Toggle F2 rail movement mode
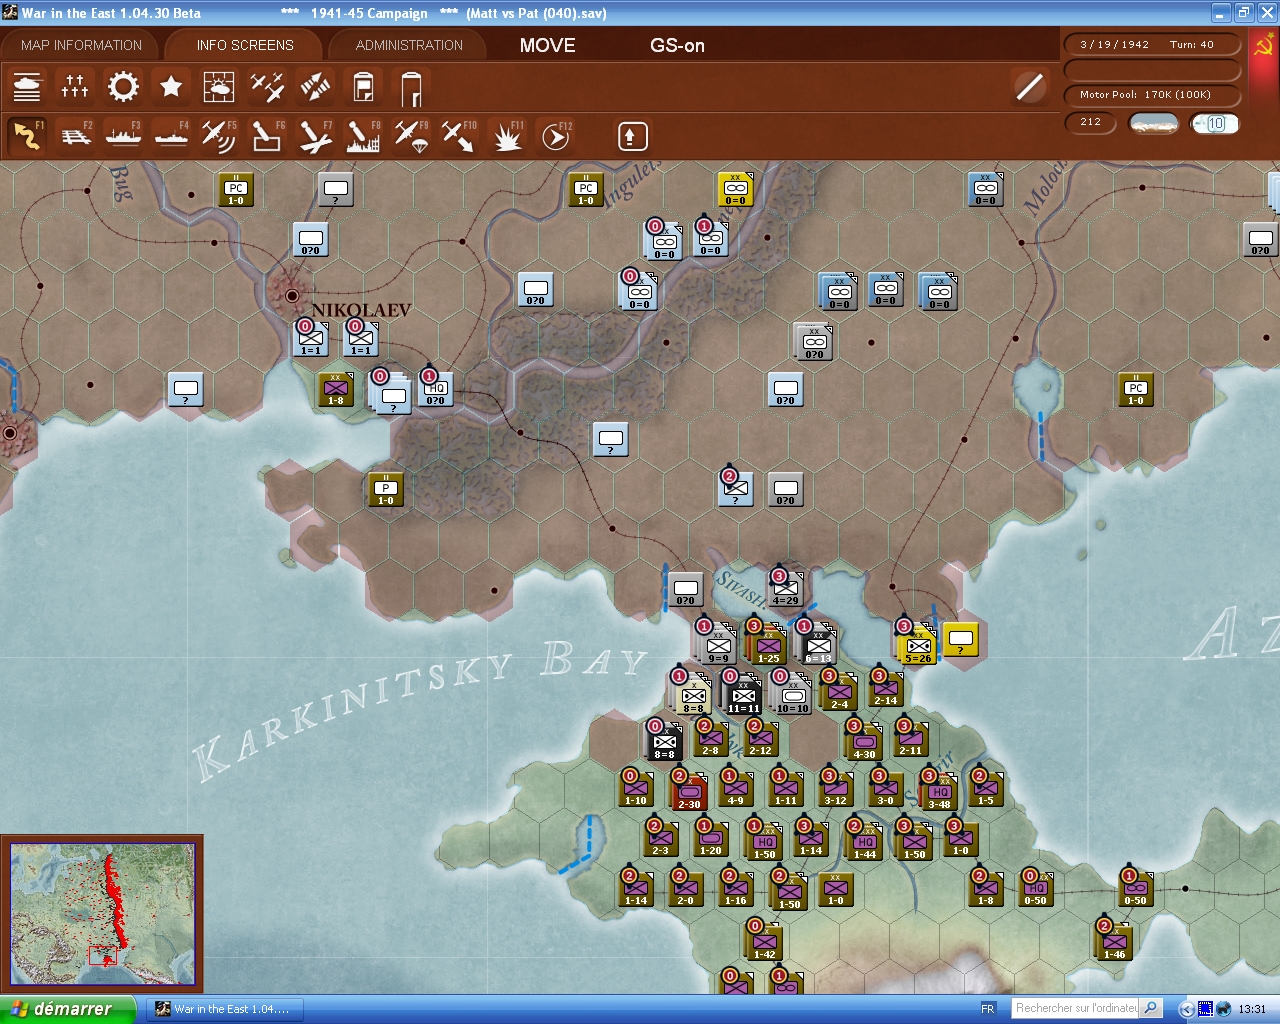This screenshot has height=1024, width=1280. point(75,135)
